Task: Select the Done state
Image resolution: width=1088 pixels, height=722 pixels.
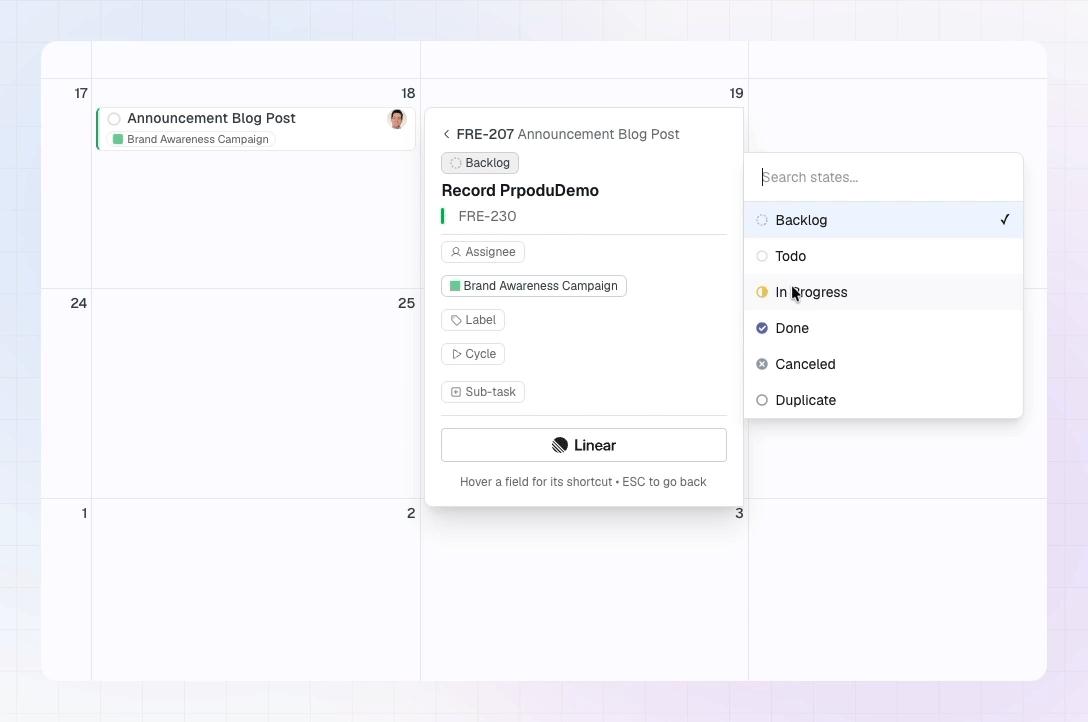Action: 883,328
